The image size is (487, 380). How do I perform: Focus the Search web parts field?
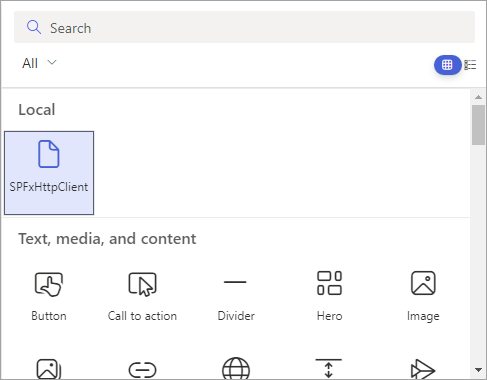(x=244, y=27)
